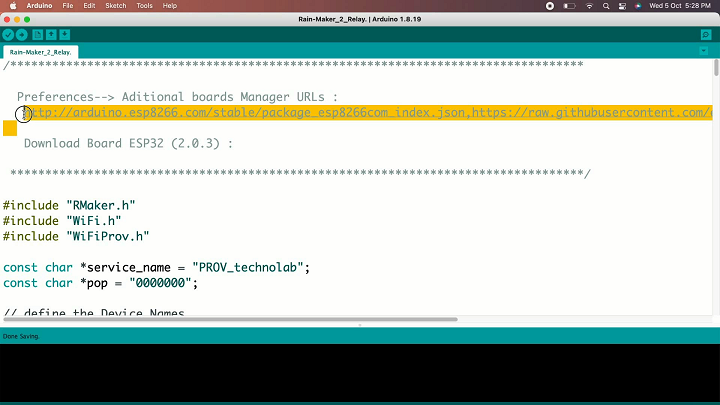
Task: Open the Siri icon in the menu bar
Action: pyautogui.click(x=638, y=6)
